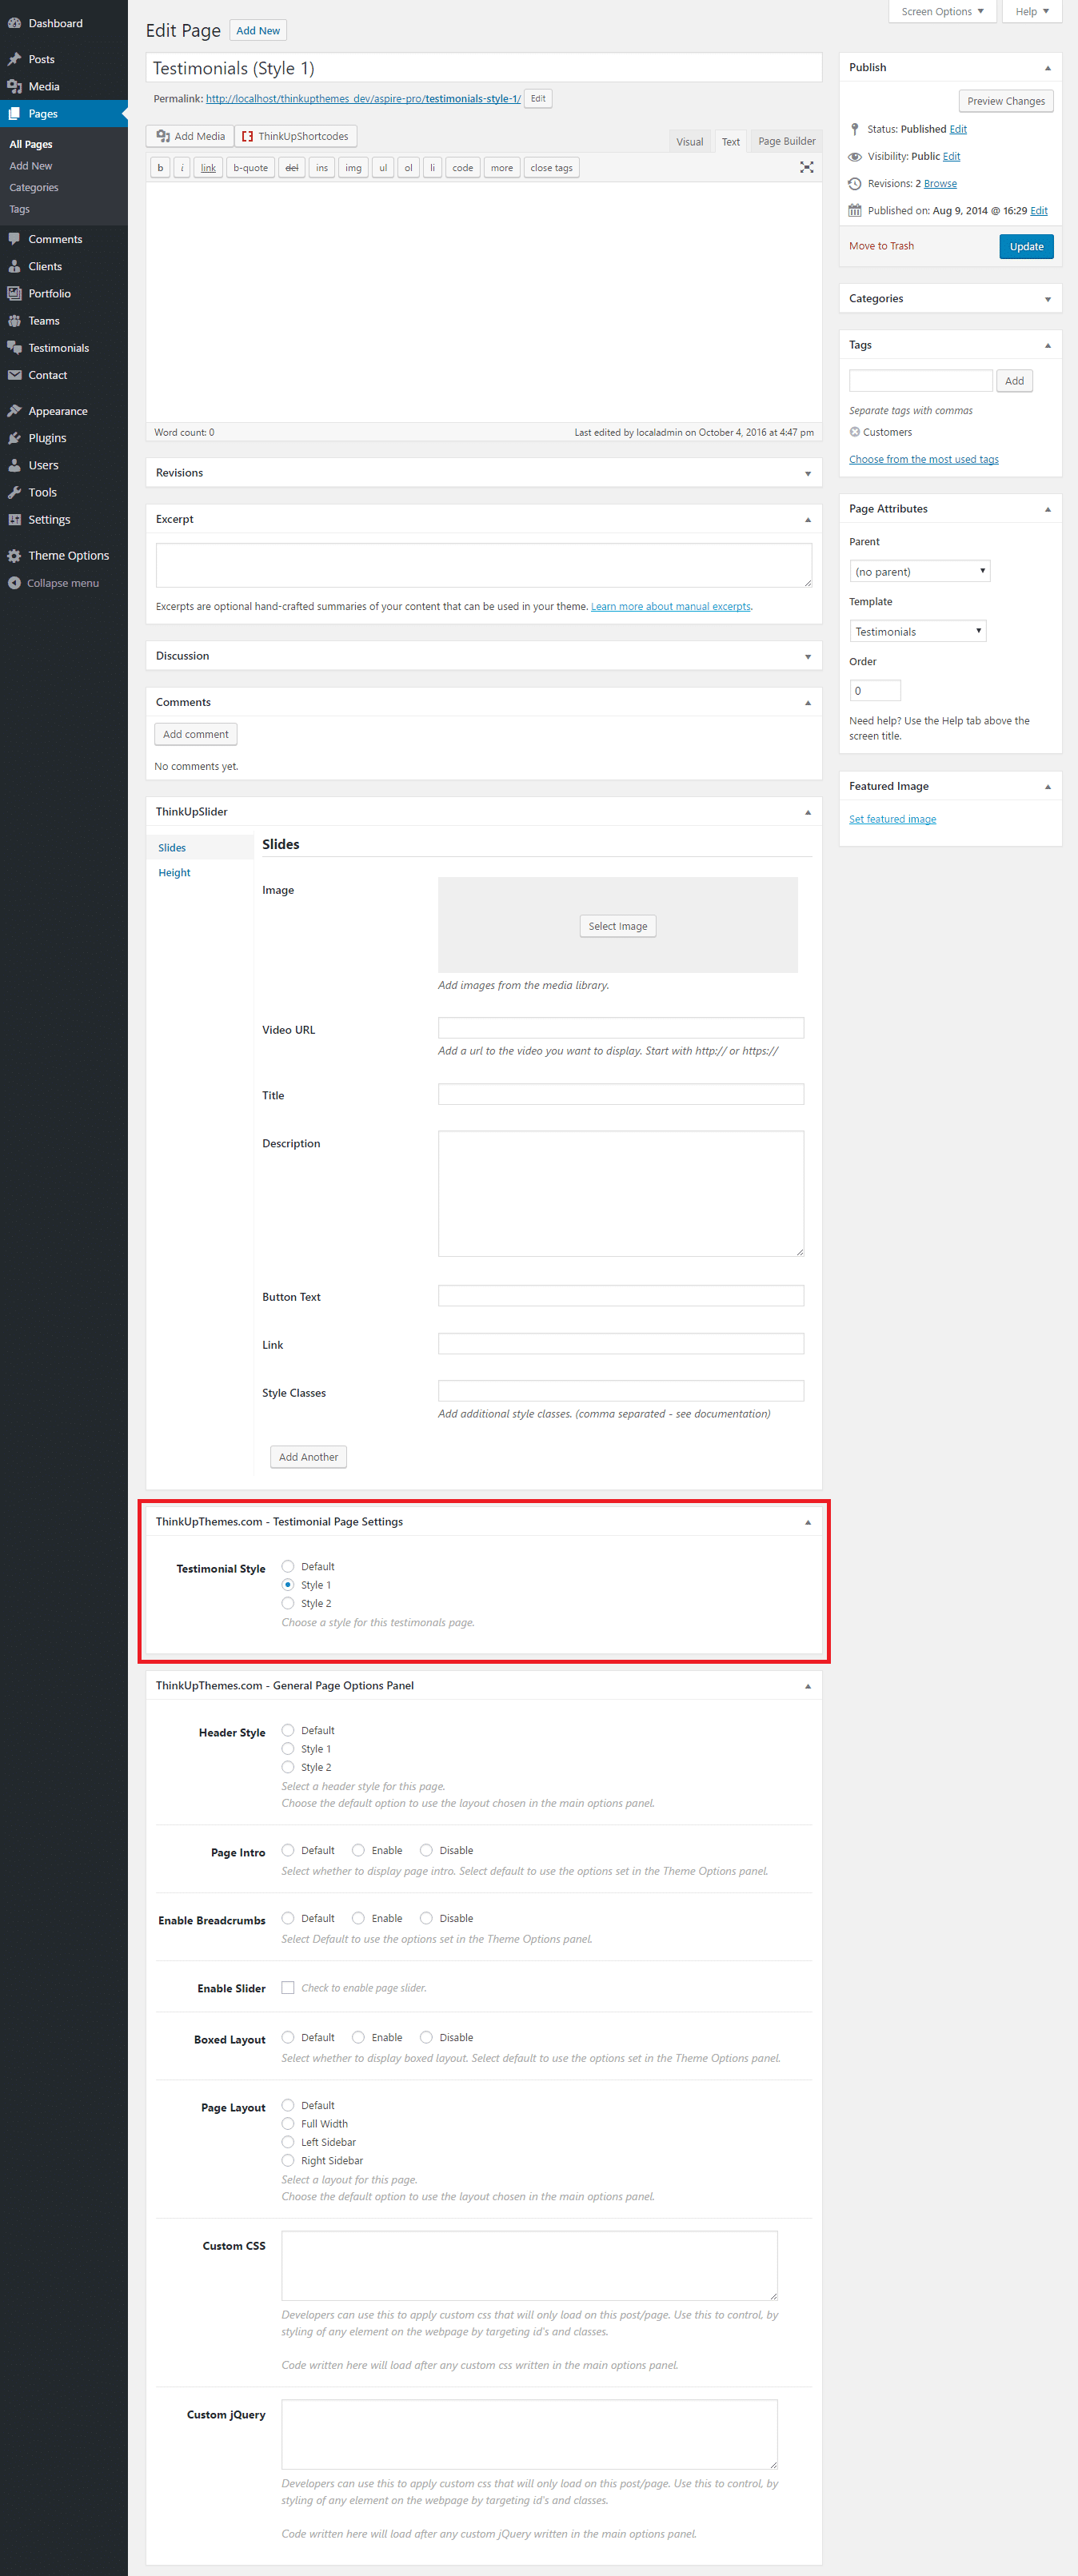Choose Left Sidebar page layout option
1078x2576 pixels.
tap(288, 2142)
